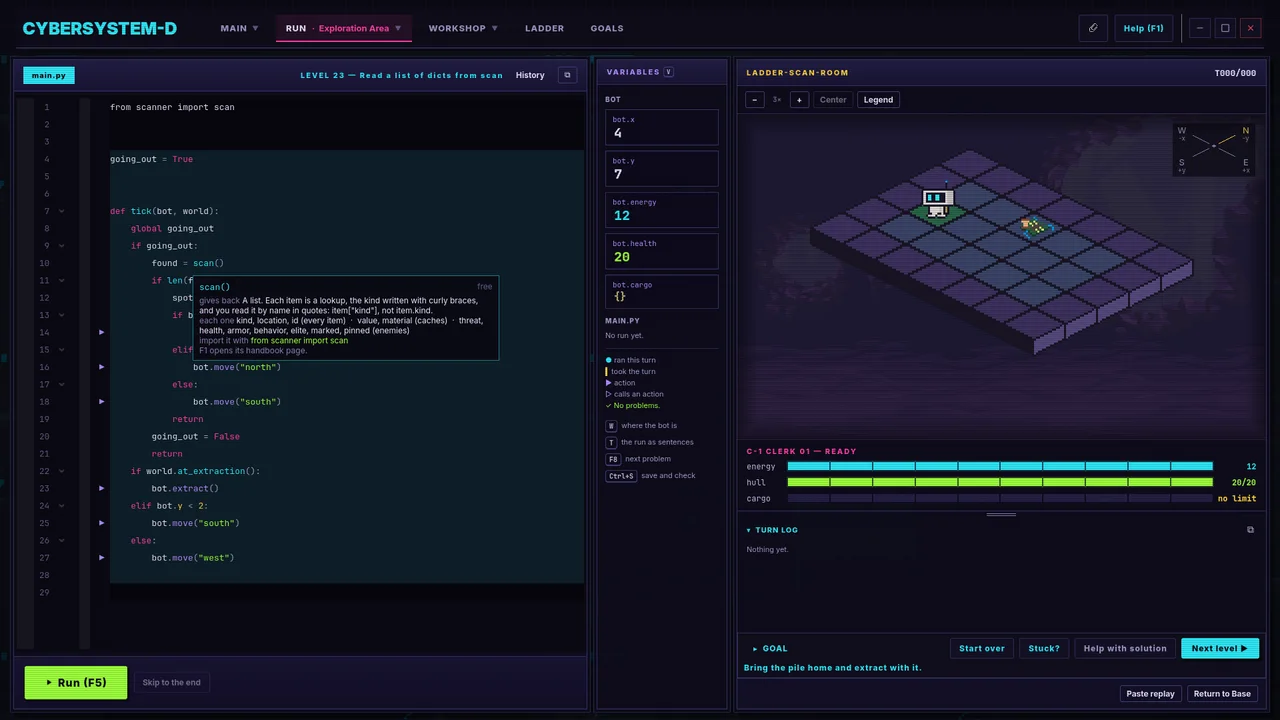Open the RUN Exploration Area dropdown
This screenshot has height=720, width=1280.
coord(343,28)
